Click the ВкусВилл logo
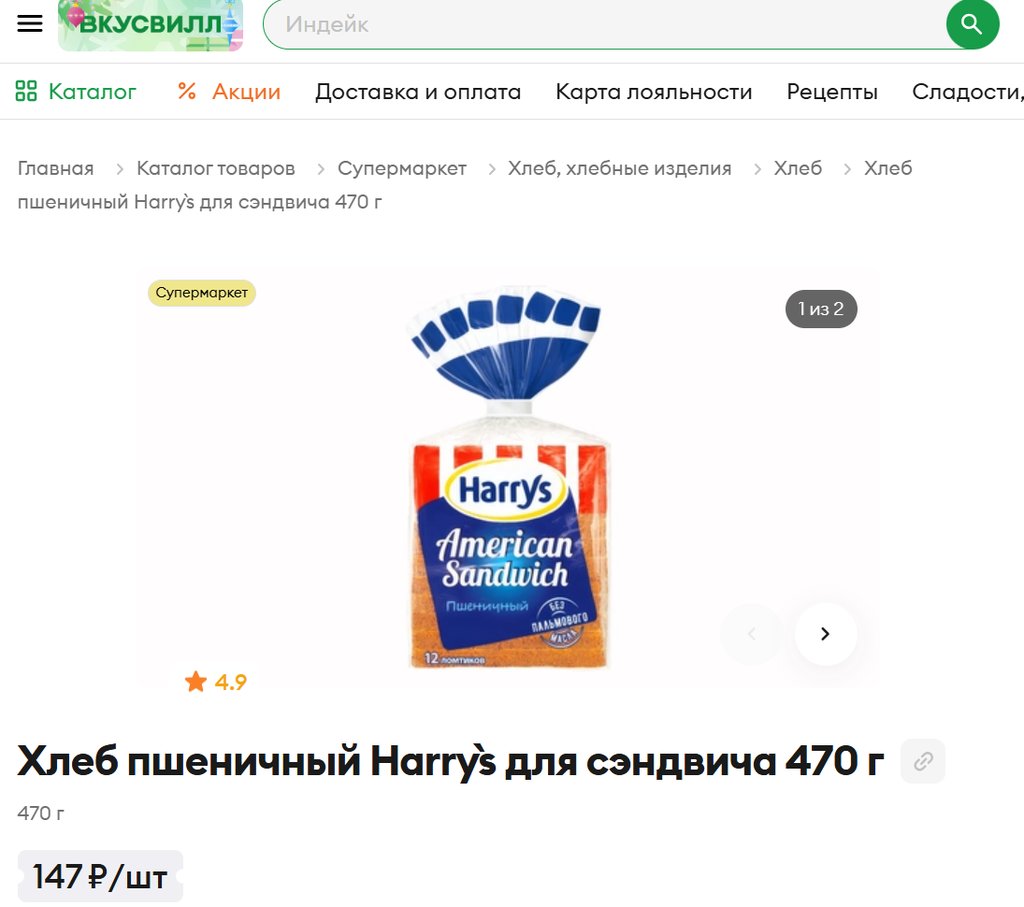Screen dimensions: 1024x907 pos(150,25)
